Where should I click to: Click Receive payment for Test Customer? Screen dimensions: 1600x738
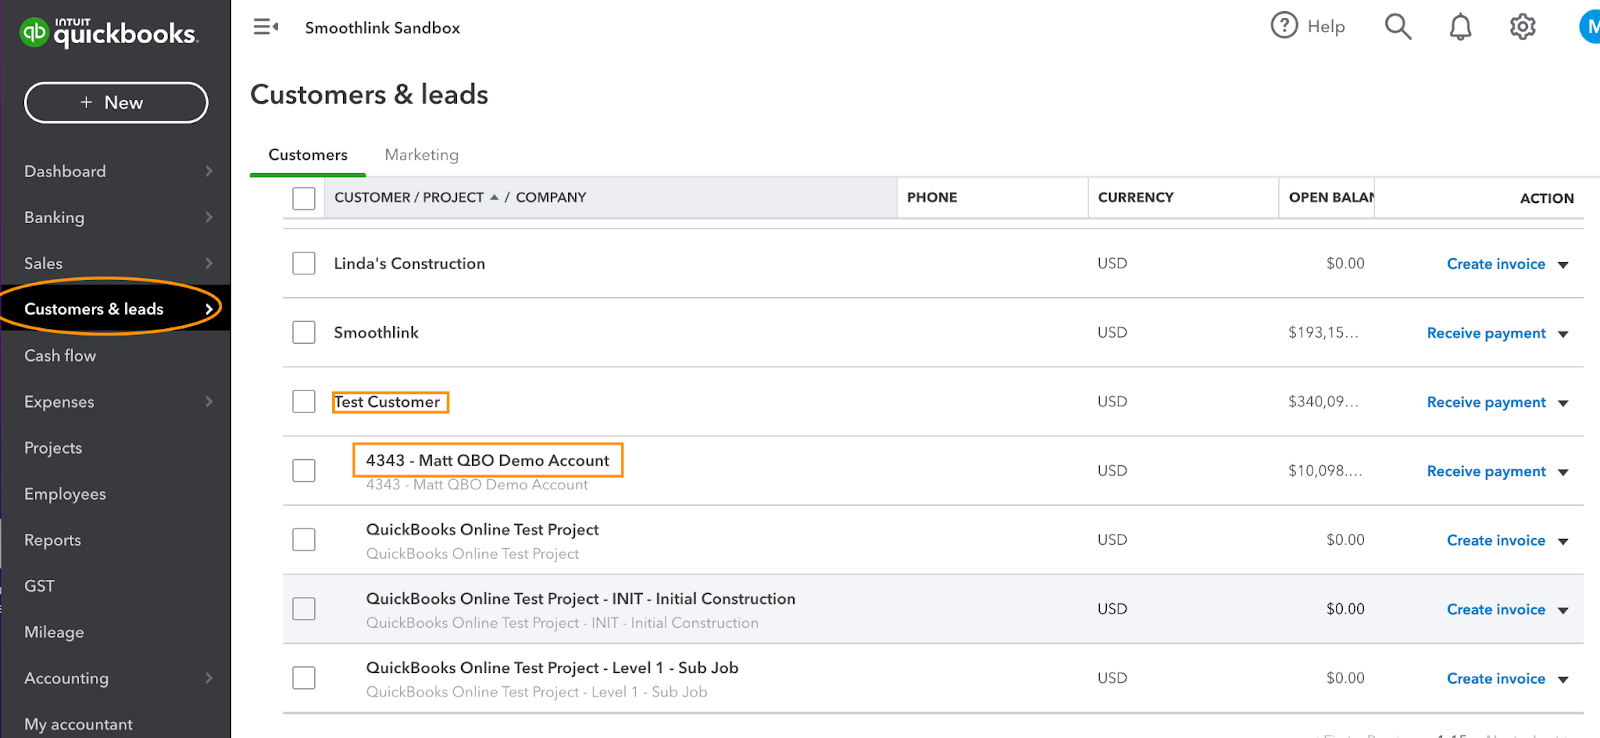(x=1486, y=402)
